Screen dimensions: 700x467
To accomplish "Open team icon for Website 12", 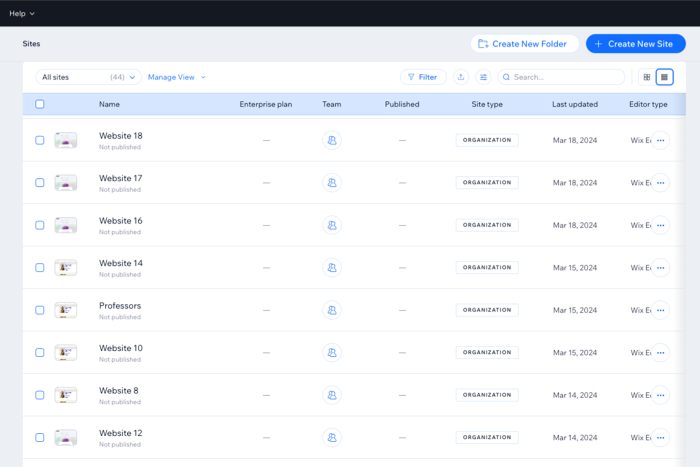I will [332, 437].
